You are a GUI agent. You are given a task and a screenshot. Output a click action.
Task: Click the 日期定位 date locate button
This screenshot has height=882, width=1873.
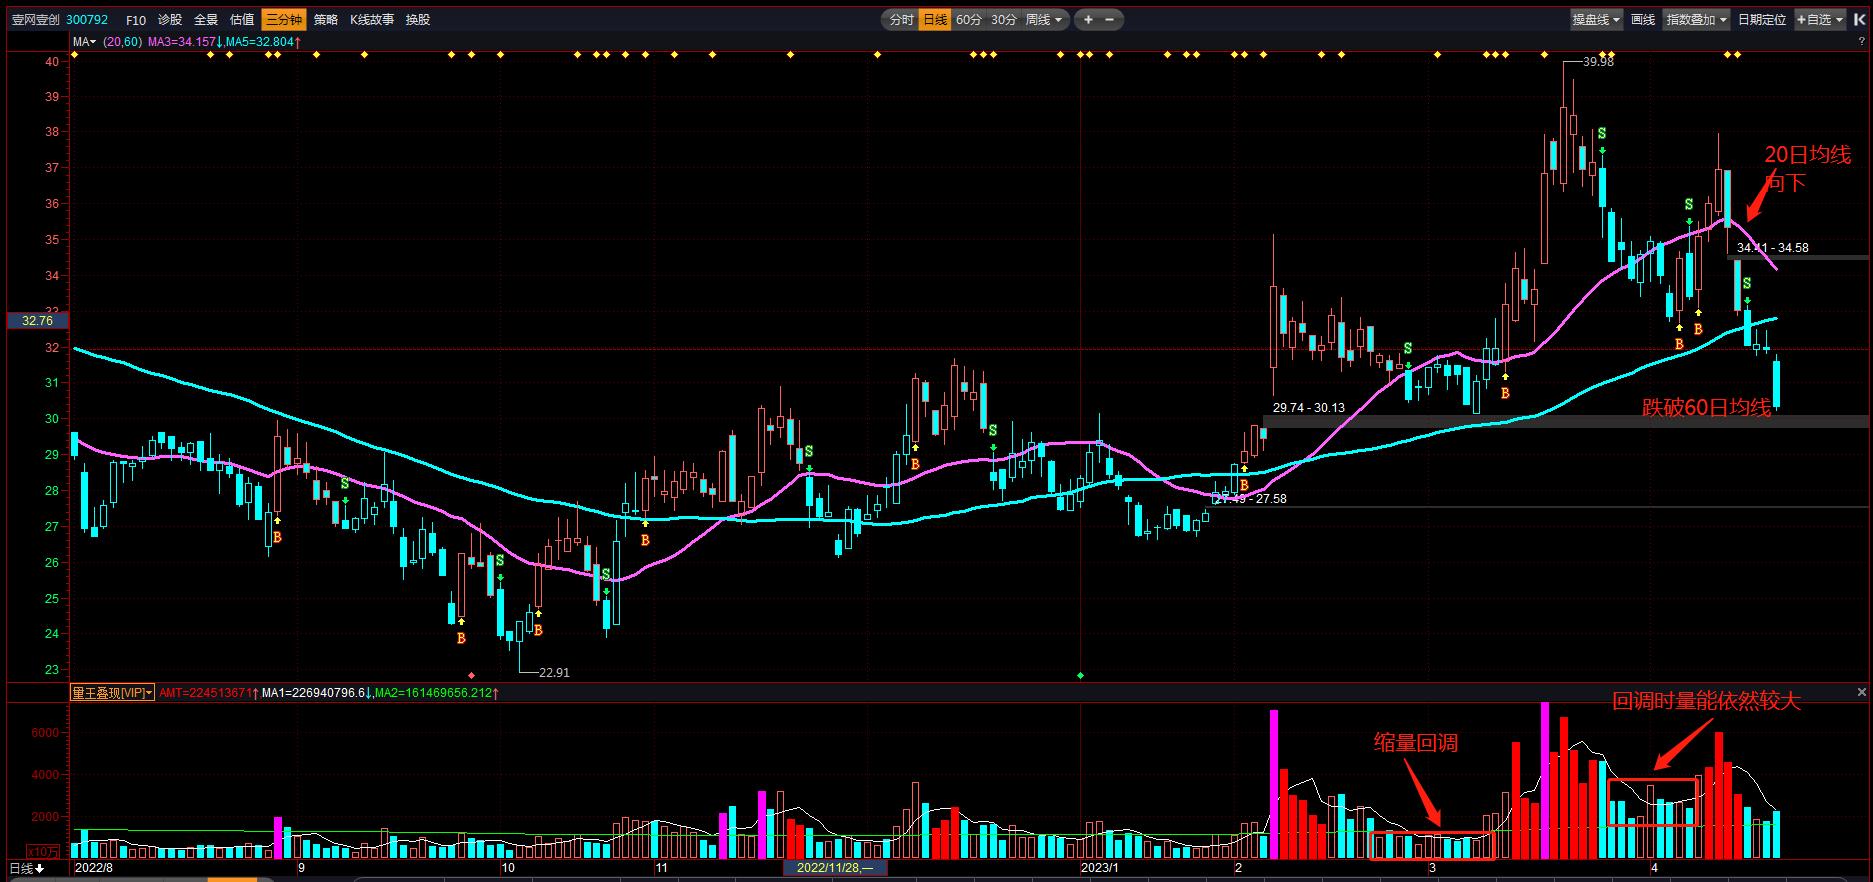click(1761, 20)
